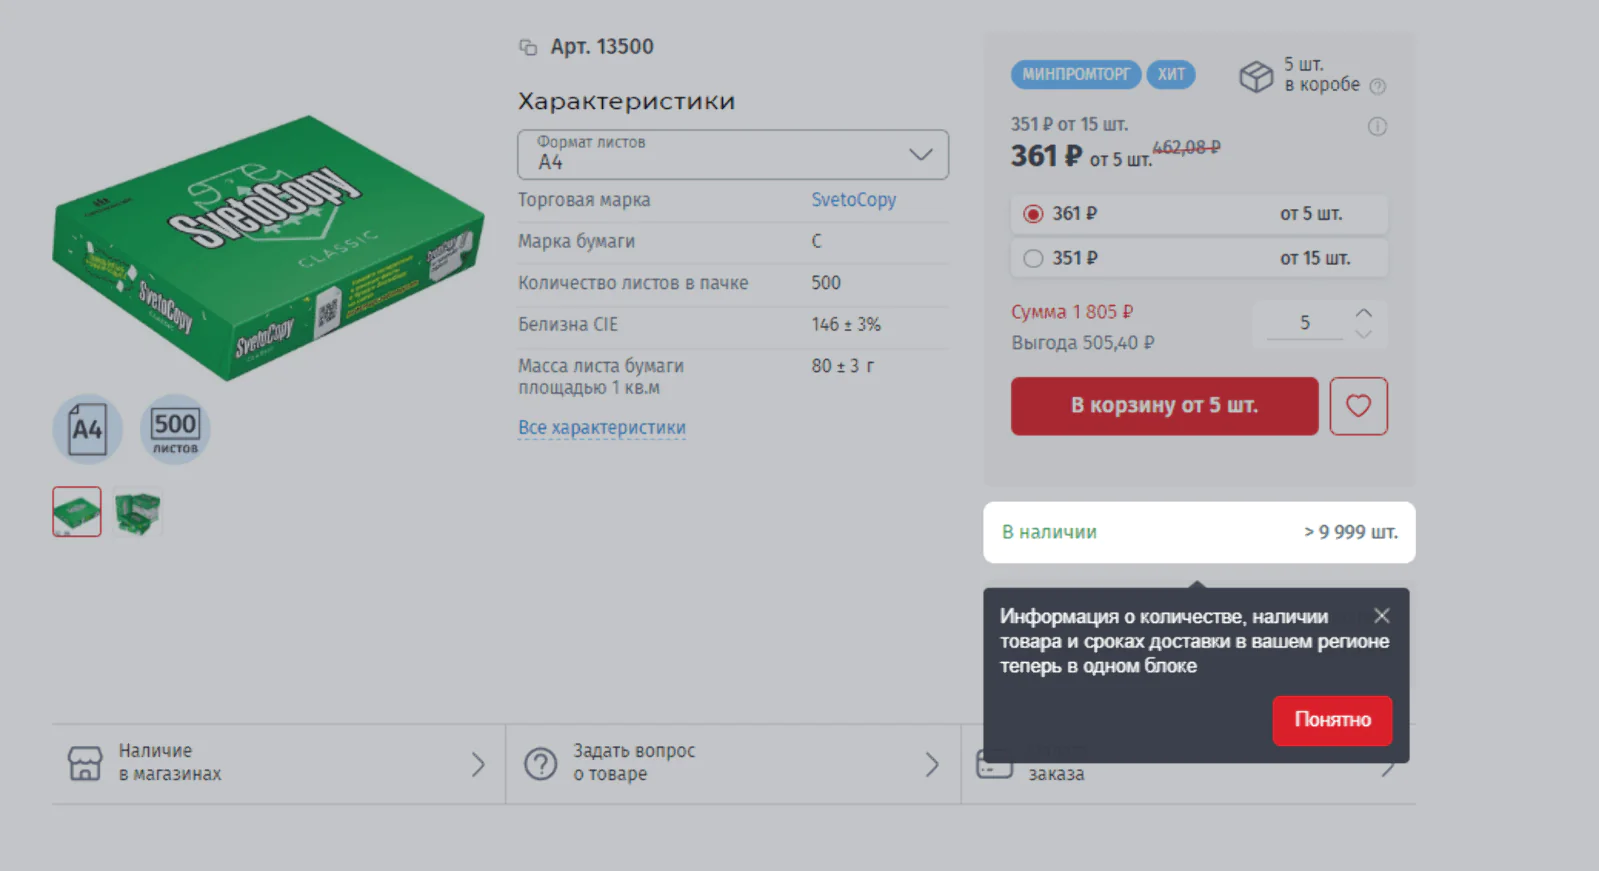Screen dimensions: 1599x871
Task: Click Белизна CIE value 146 ± 3%
Action: (x=846, y=325)
